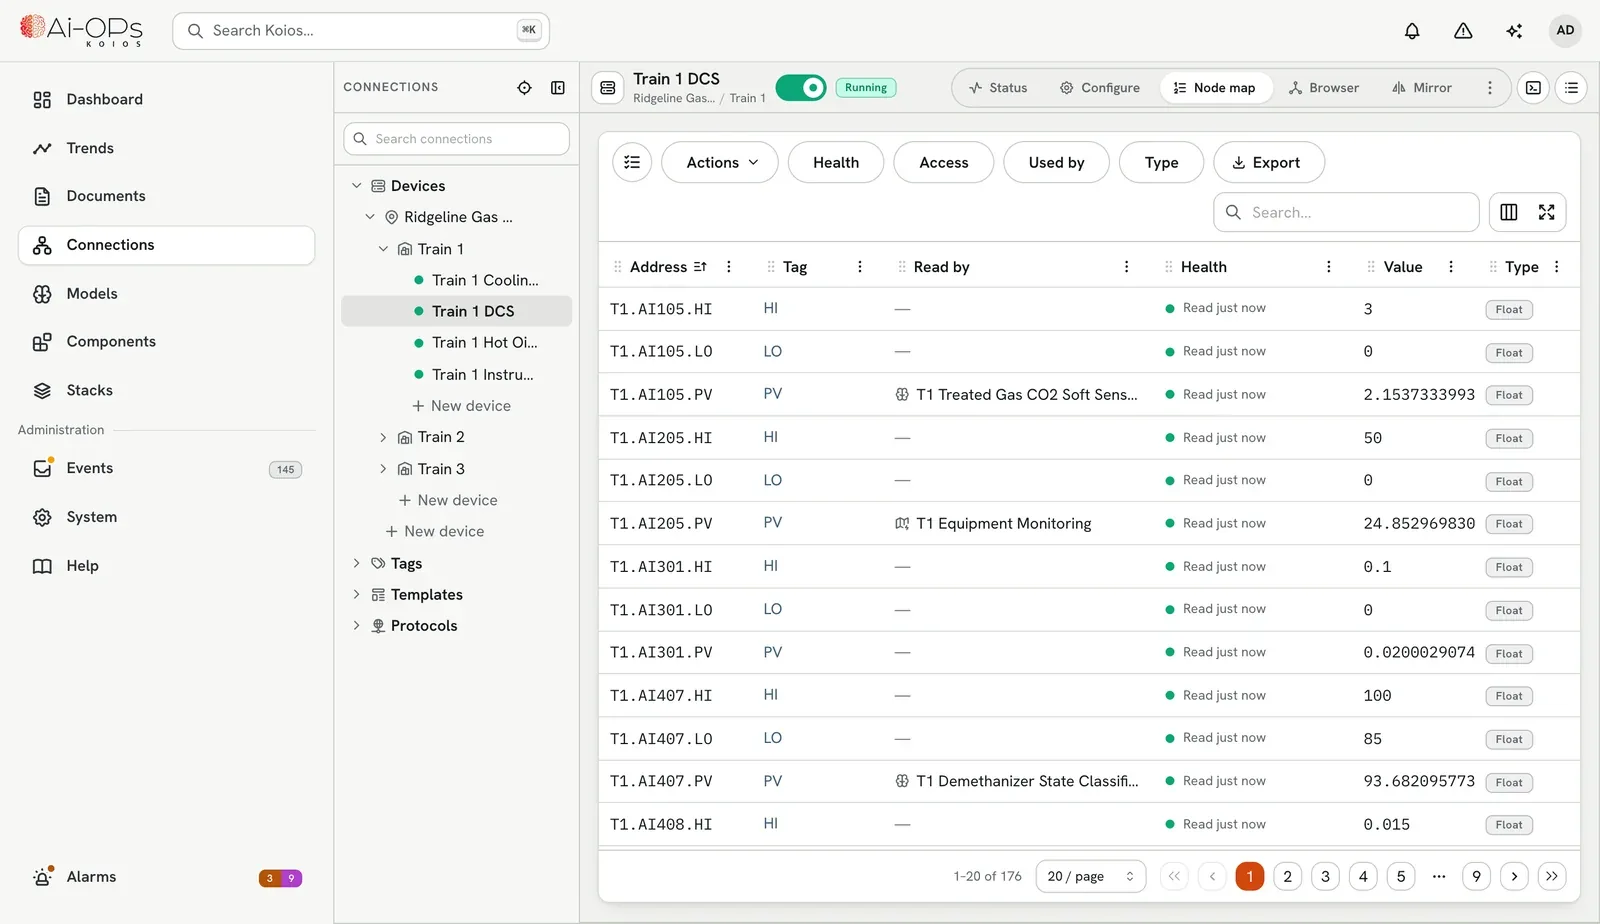The height and width of the screenshot is (924, 1600).
Task: Open the column chooser icon
Action: click(x=1509, y=212)
